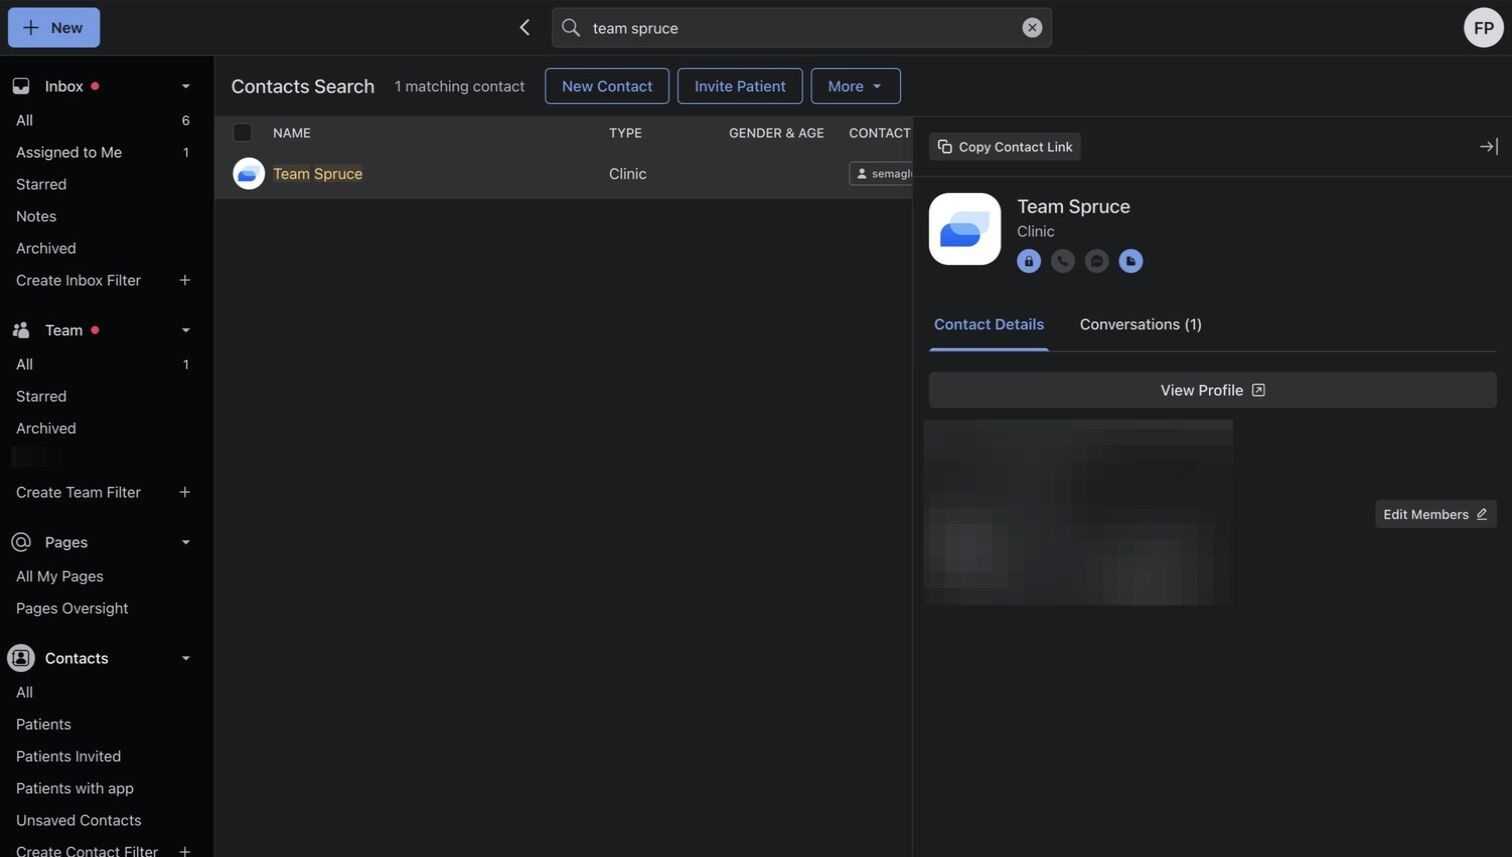The width and height of the screenshot is (1512, 857).
Task: Click the phone call icon for Team Spruce
Action: pos(1063,261)
